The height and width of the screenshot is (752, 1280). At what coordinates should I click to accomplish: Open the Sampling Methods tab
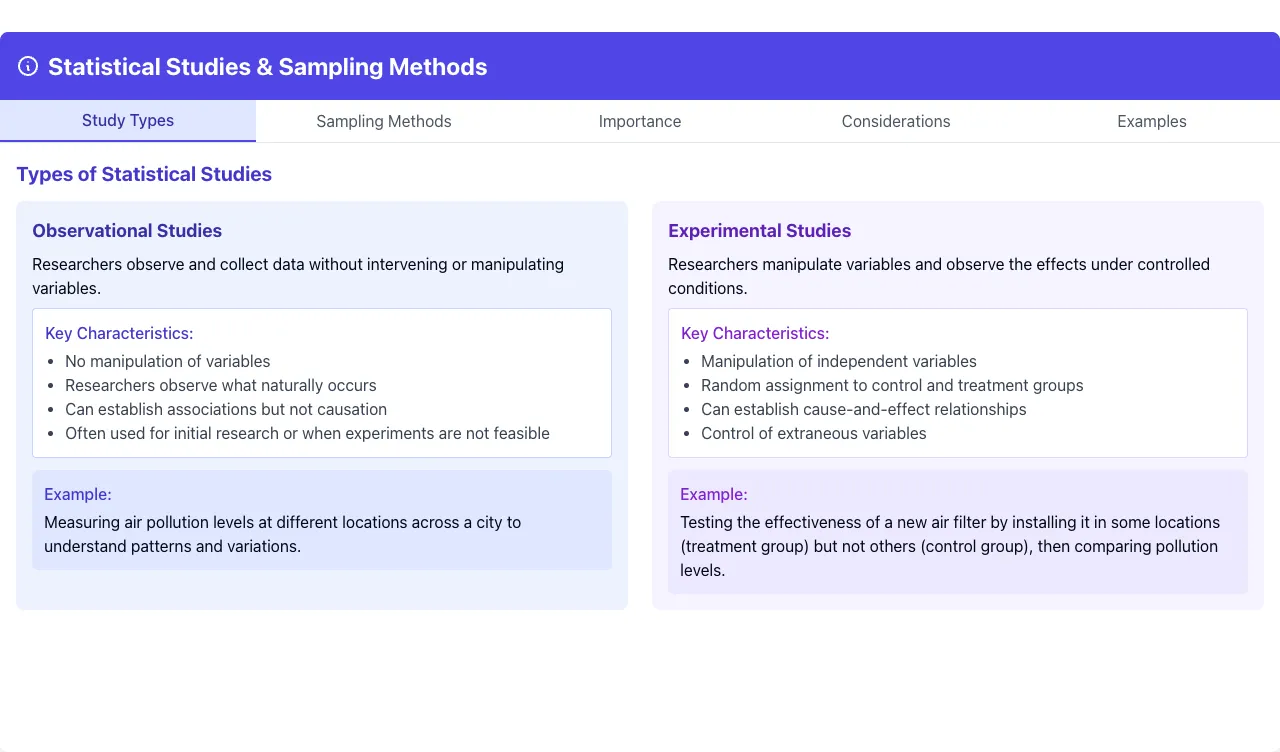pos(384,121)
